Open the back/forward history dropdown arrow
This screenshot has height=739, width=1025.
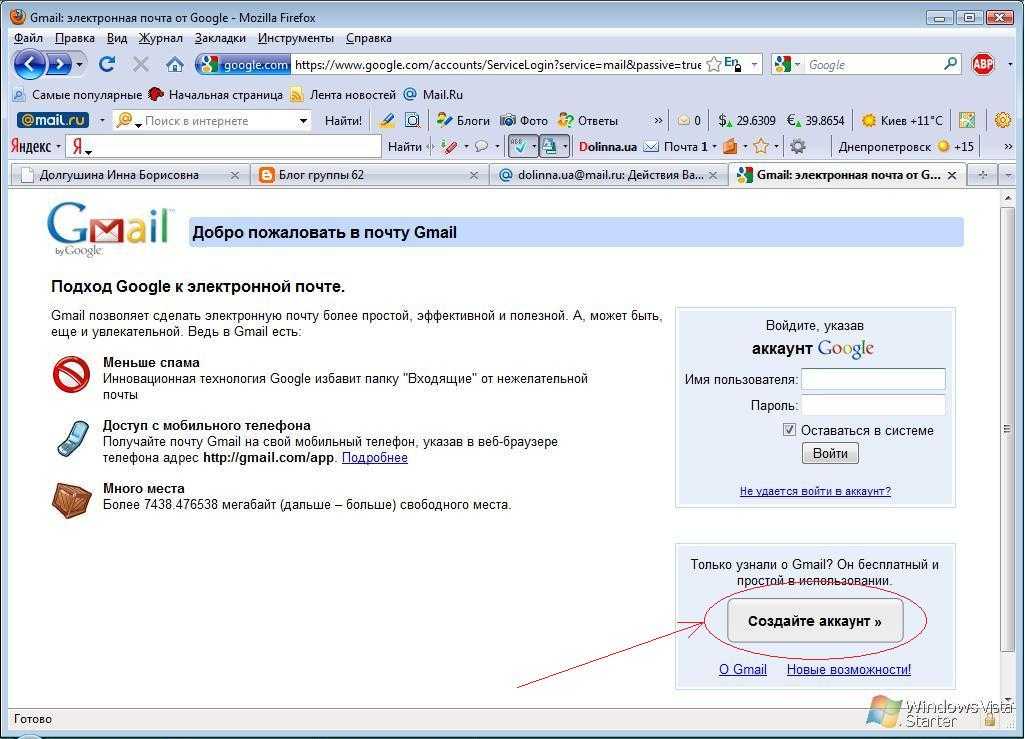coord(80,64)
